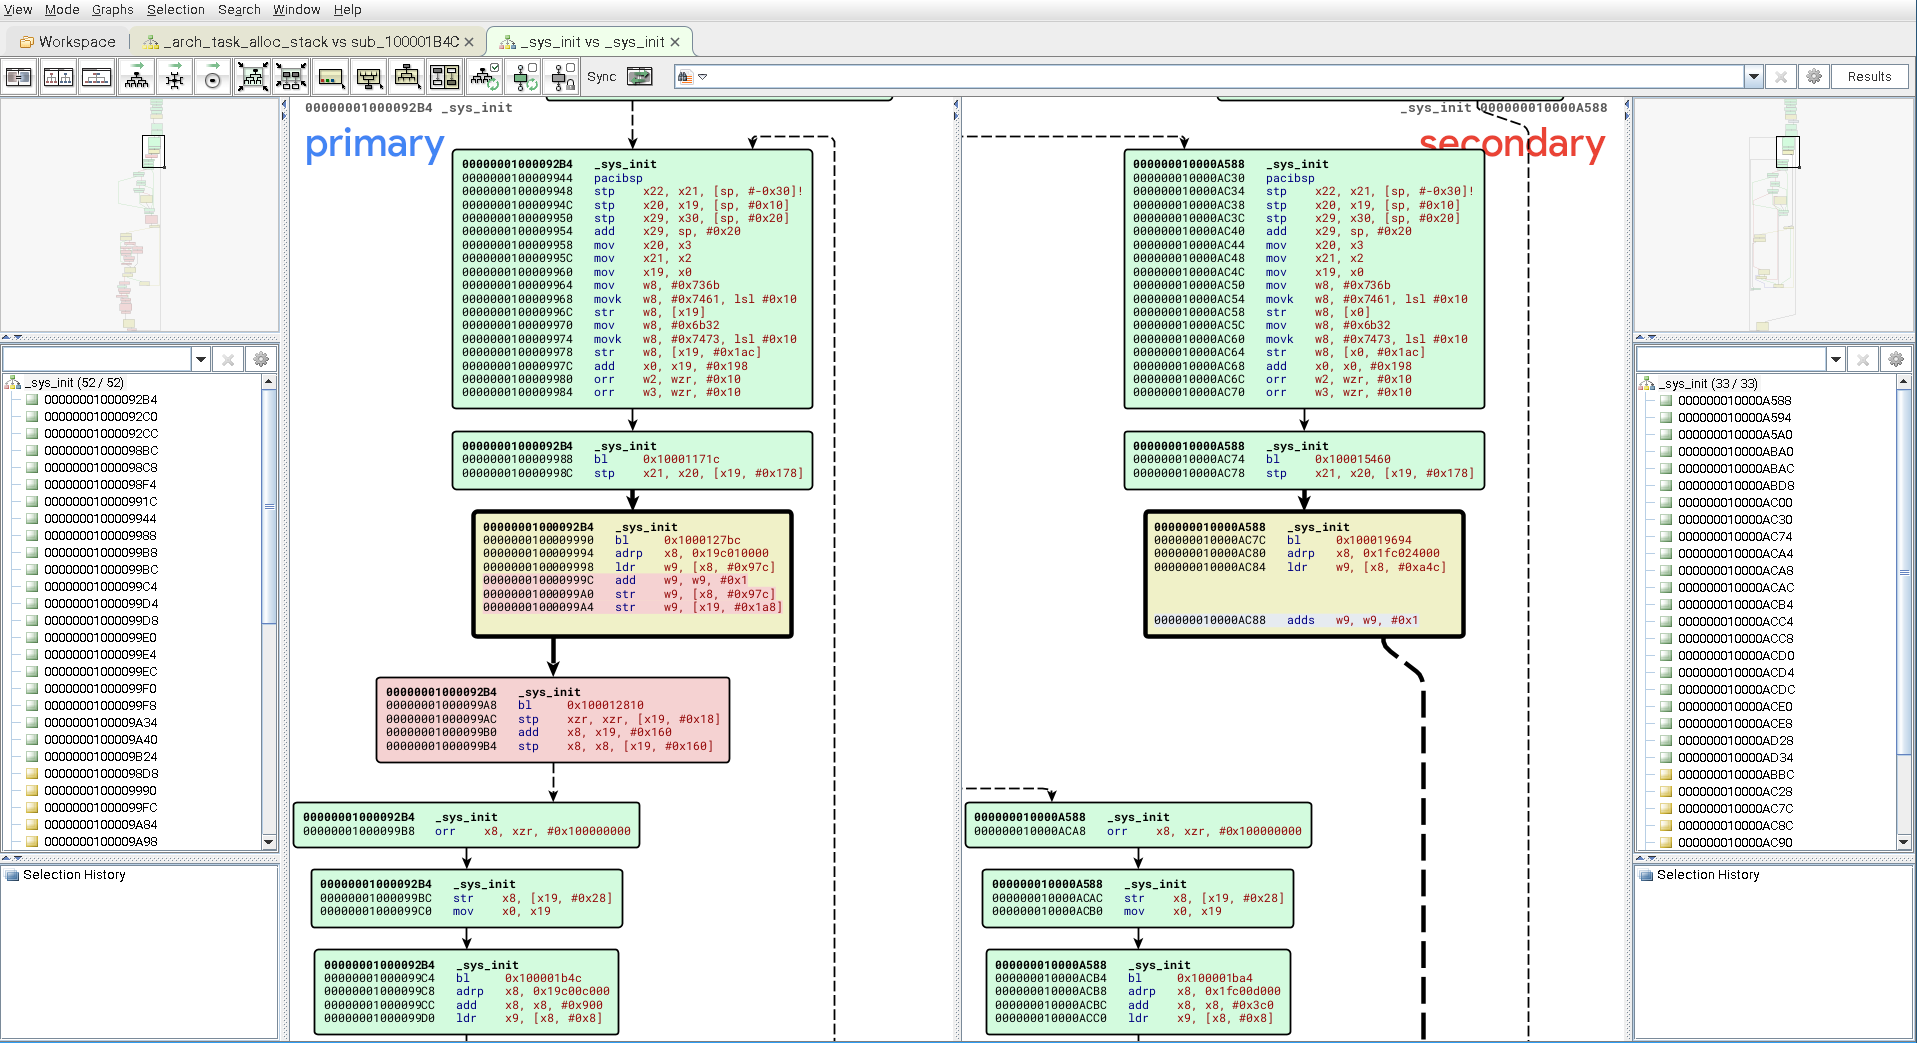Click the zoom to selected nodes icon
Viewport: 1917px width, 1043px height.
pos(291,77)
